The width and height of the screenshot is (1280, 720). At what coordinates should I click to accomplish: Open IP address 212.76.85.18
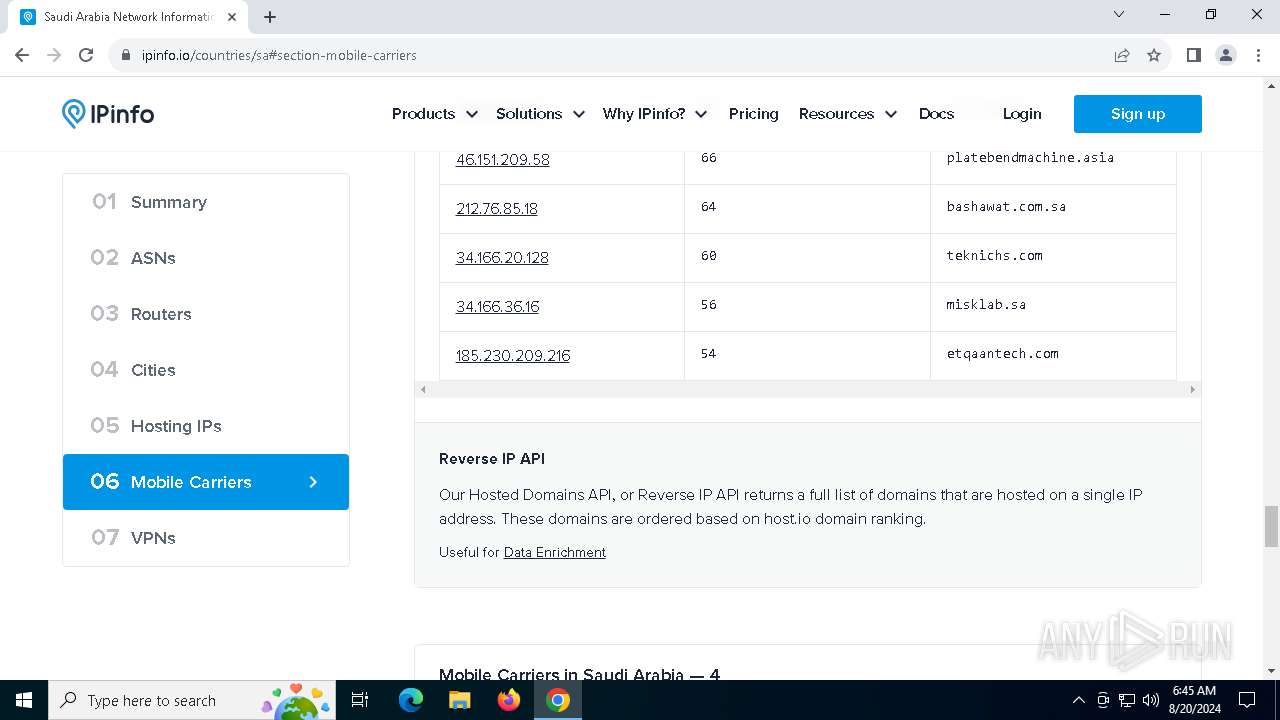[496, 209]
